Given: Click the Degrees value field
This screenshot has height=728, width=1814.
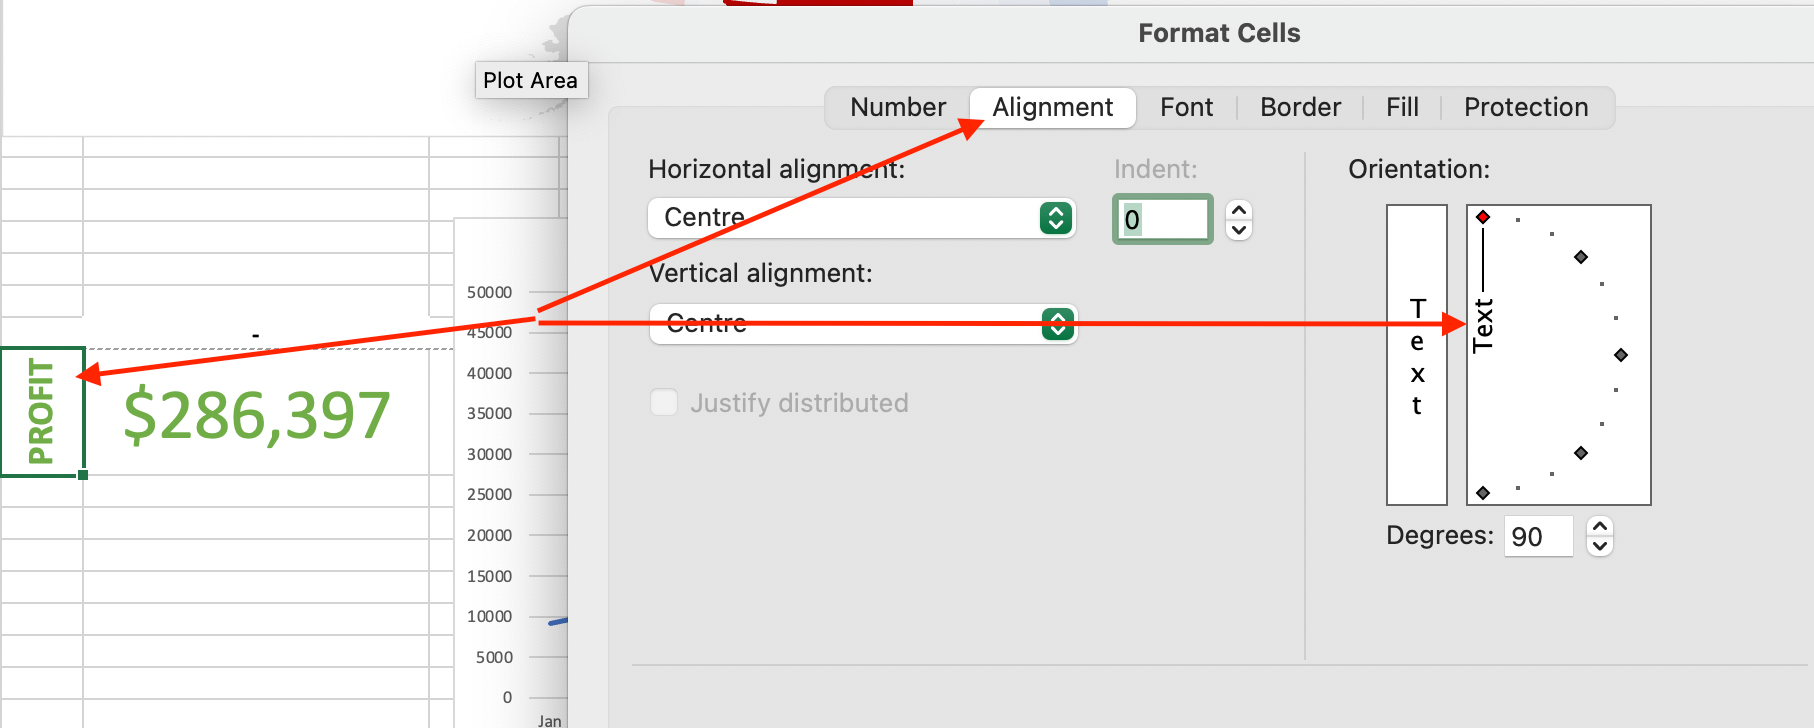Looking at the screenshot, I should tap(1537, 537).
